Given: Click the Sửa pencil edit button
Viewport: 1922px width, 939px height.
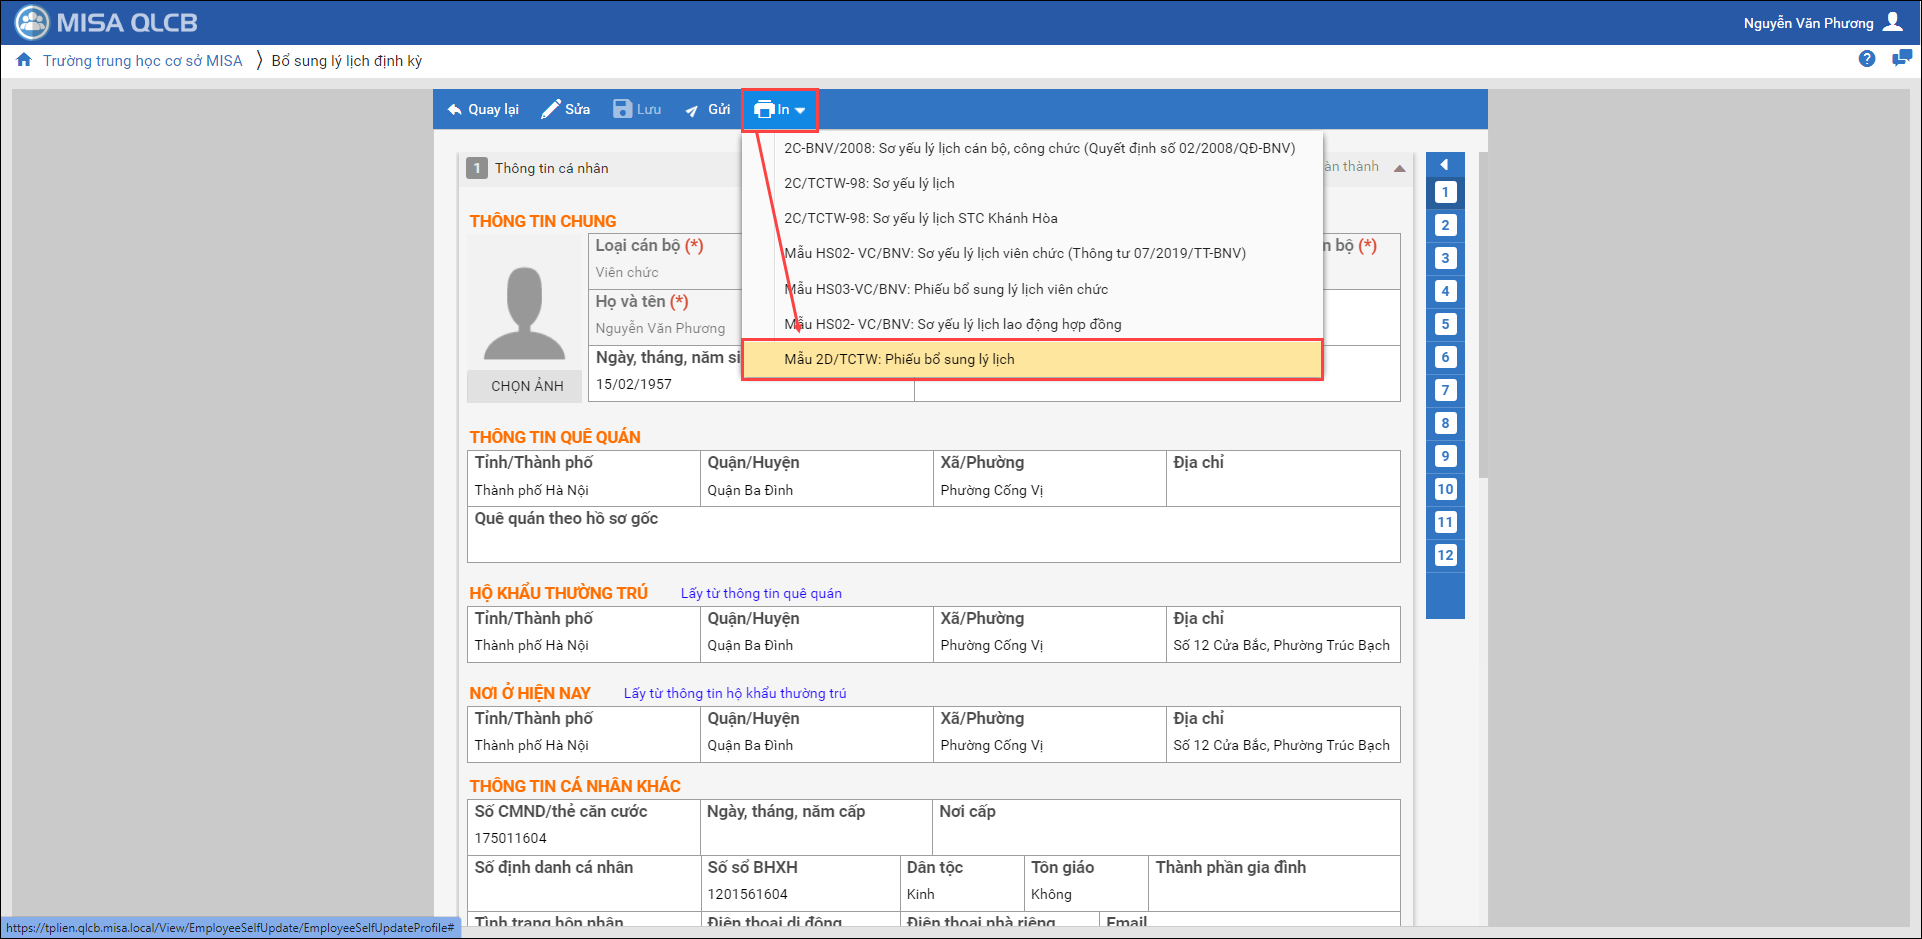Looking at the screenshot, I should 566,109.
